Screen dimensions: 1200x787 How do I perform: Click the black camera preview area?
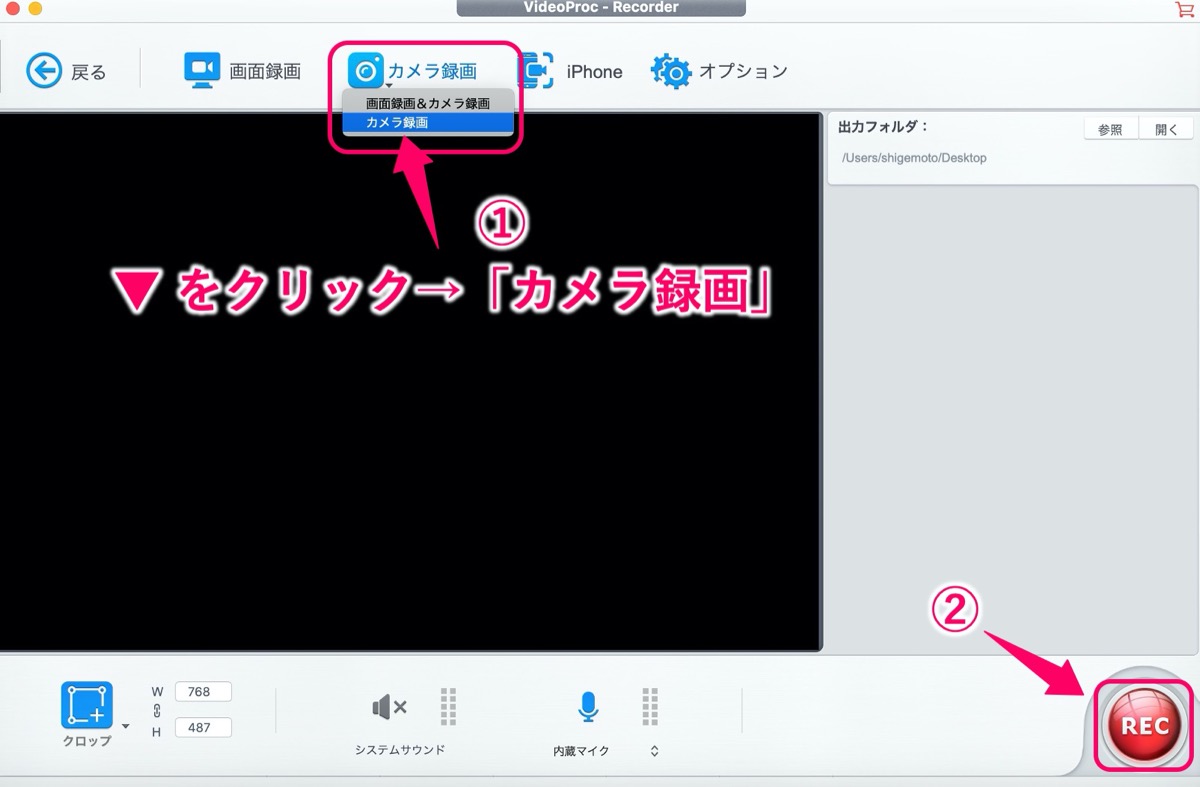(410, 382)
